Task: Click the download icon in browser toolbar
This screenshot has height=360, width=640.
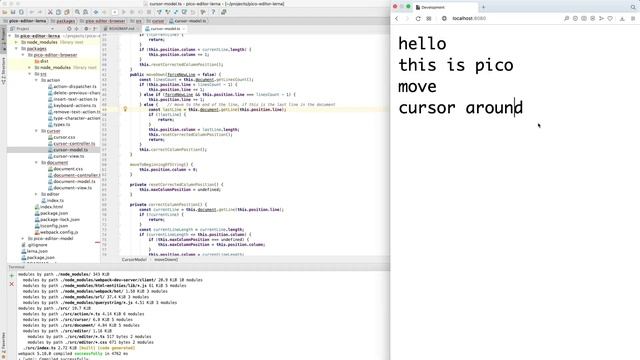Action: coord(622,18)
